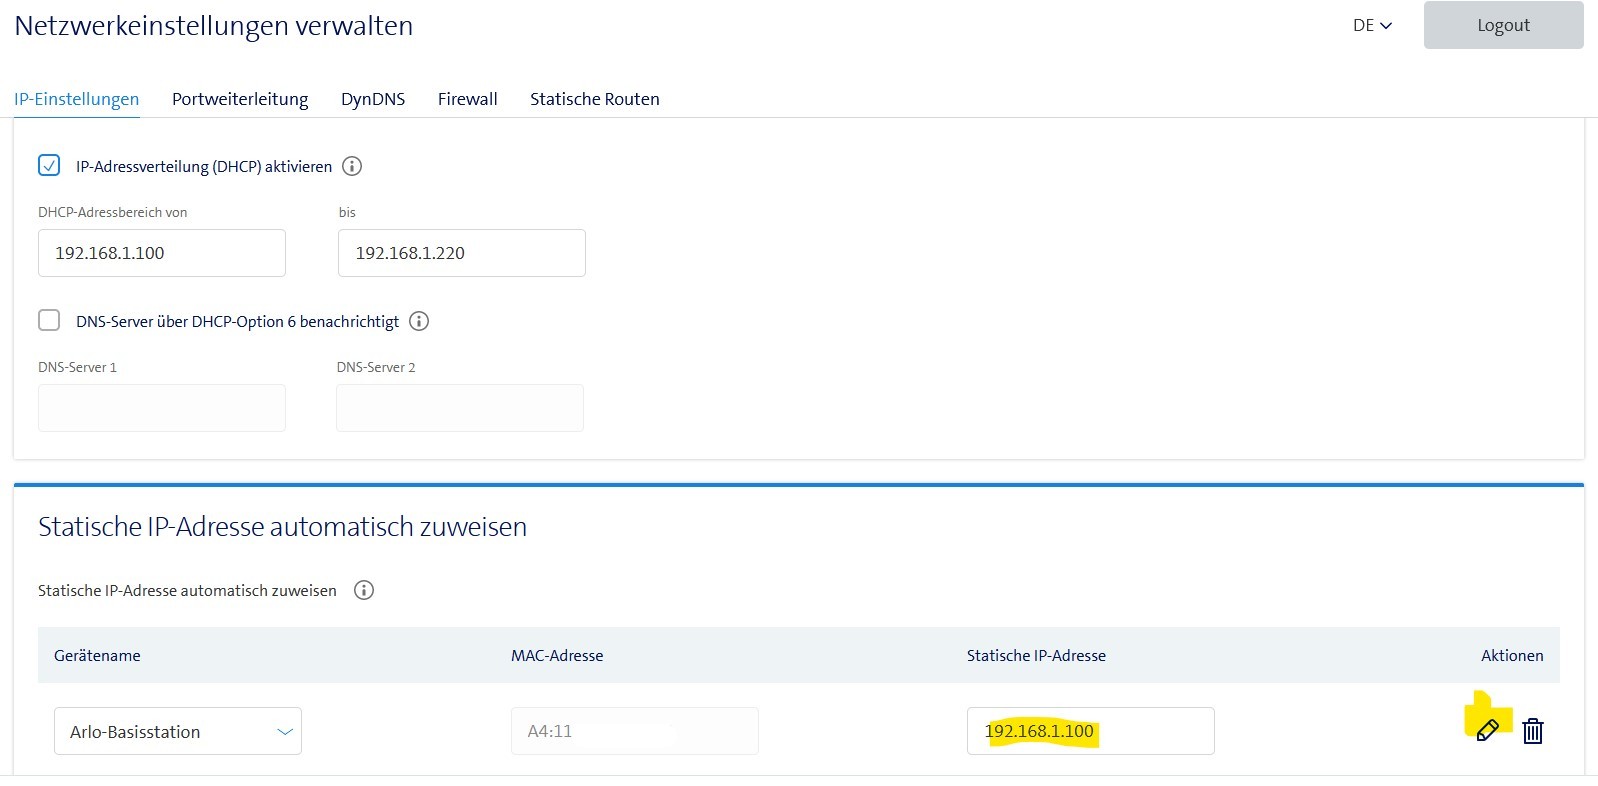Click the DHCP start address field 192.168.1.100
Viewport: 1598px width, 786px height.
click(x=162, y=254)
